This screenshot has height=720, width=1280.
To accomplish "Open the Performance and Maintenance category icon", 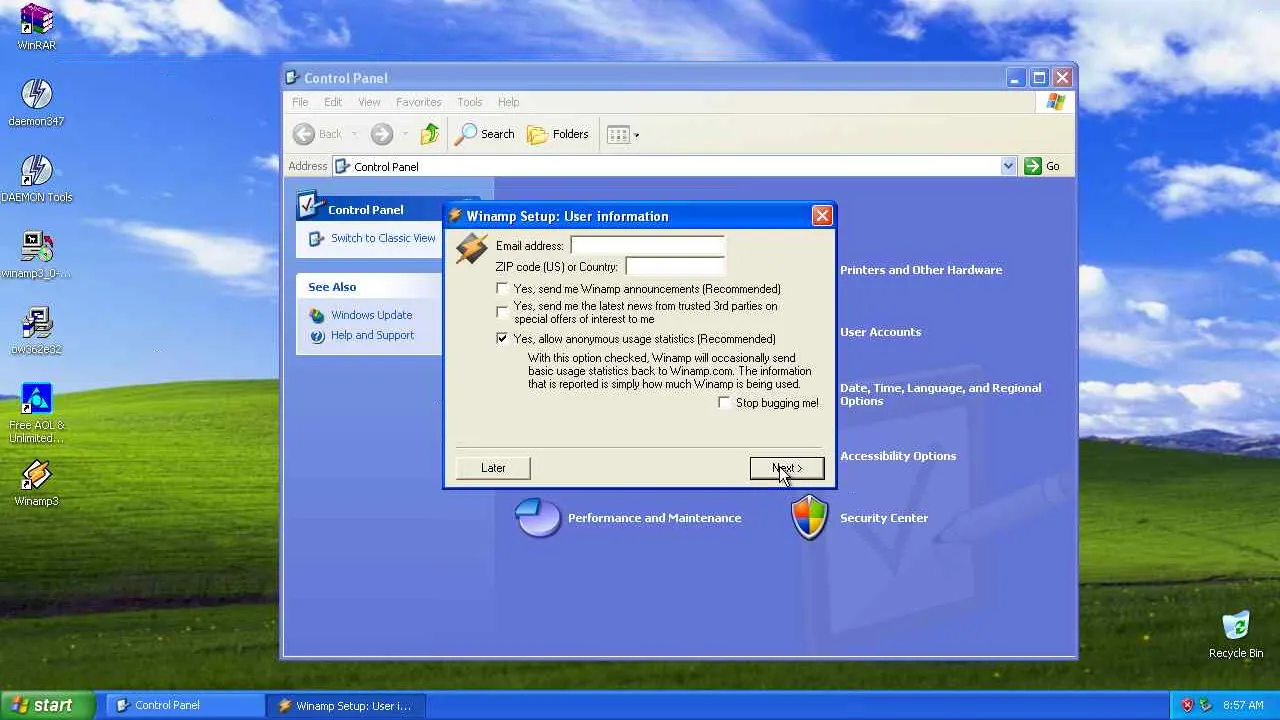I will 538,518.
